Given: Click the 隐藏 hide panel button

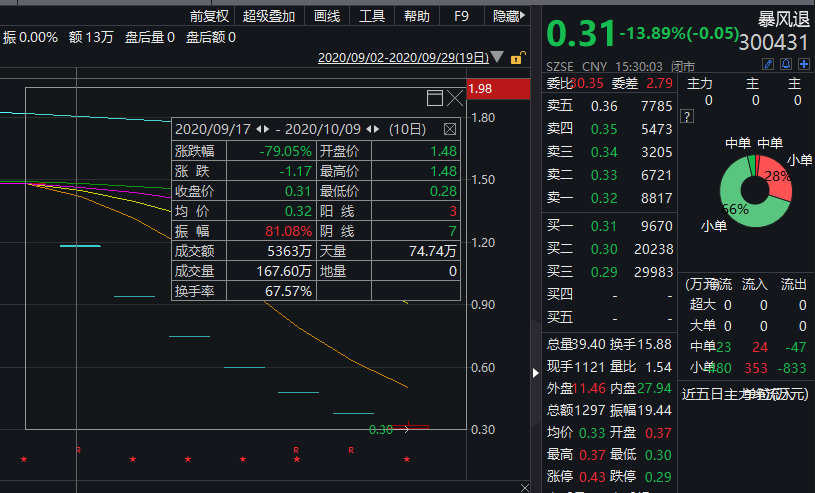Looking at the screenshot, I should click(x=508, y=16).
